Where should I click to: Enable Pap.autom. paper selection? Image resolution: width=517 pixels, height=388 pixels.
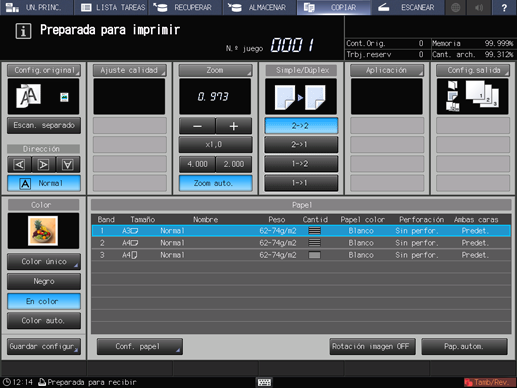pyautogui.click(x=464, y=347)
